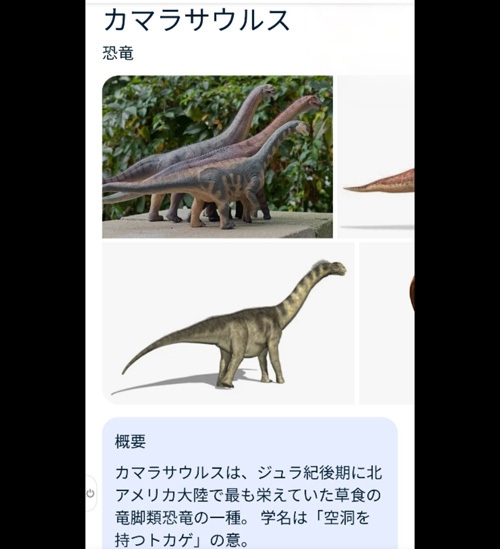
Task: Click the カマラサウルス page title
Action: click(x=197, y=20)
